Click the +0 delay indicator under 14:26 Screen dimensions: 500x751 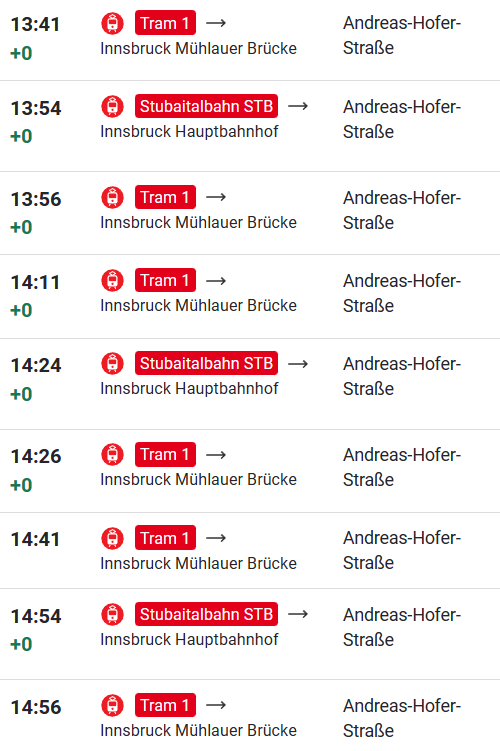pos(21,485)
